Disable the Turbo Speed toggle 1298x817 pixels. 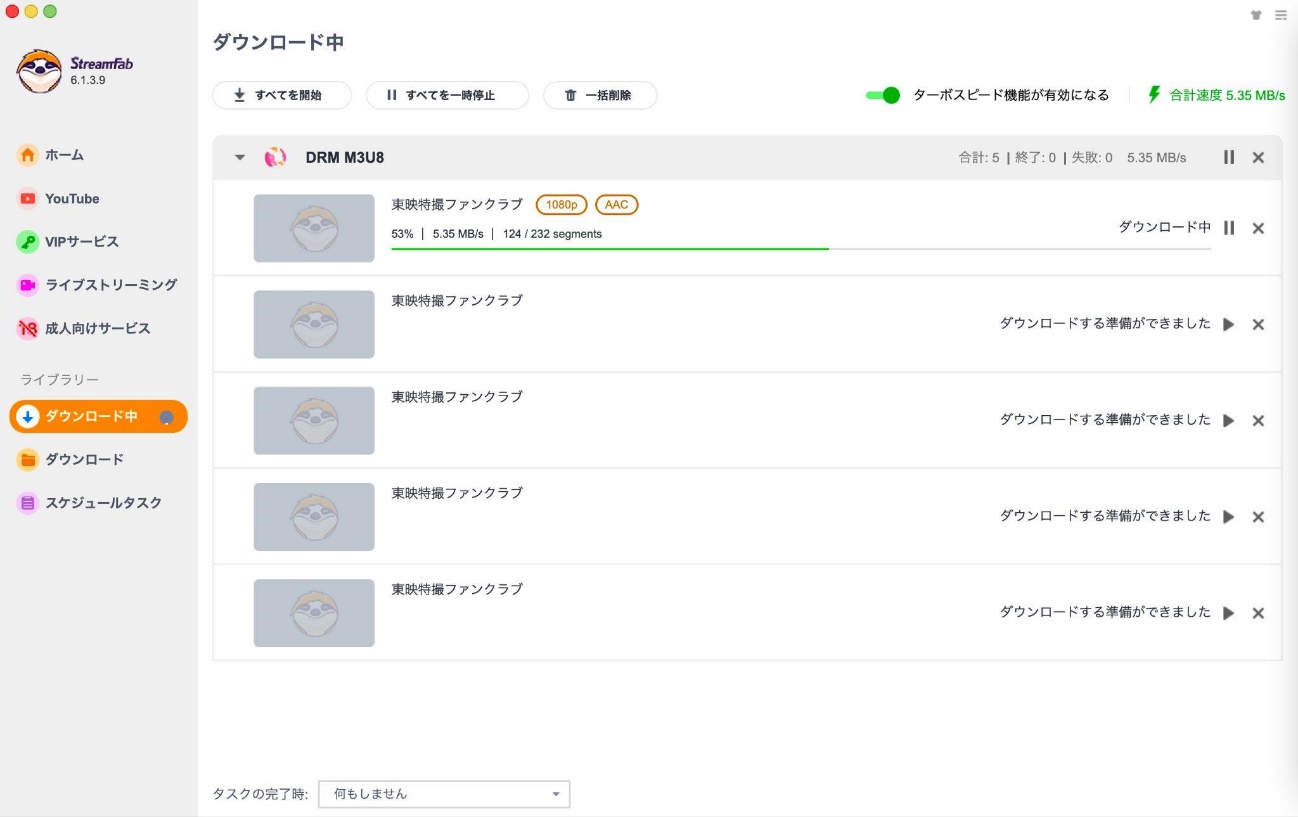(x=883, y=95)
